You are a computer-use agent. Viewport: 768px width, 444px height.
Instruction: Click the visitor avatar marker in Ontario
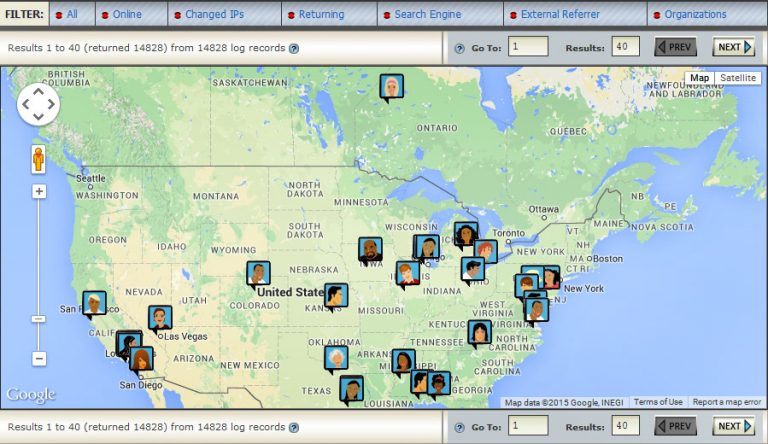(391, 87)
